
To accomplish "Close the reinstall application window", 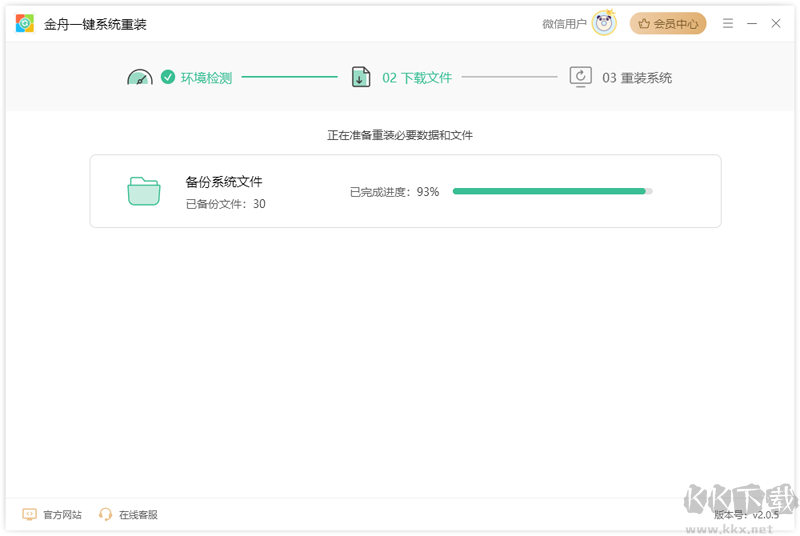I will pos(776,23).
